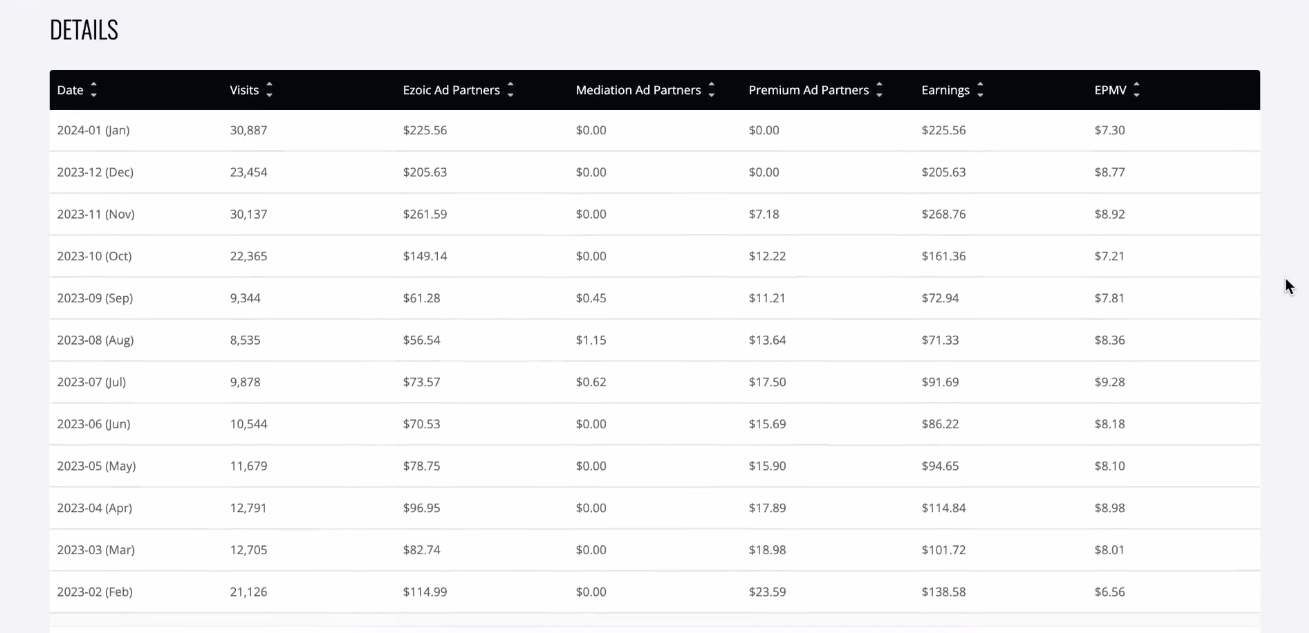Select Ezoic Ad Partners value $114.99
Image resolution: width=1309 pixels, height=633 pixels.
pyautogui.click(x=425, y=592)
